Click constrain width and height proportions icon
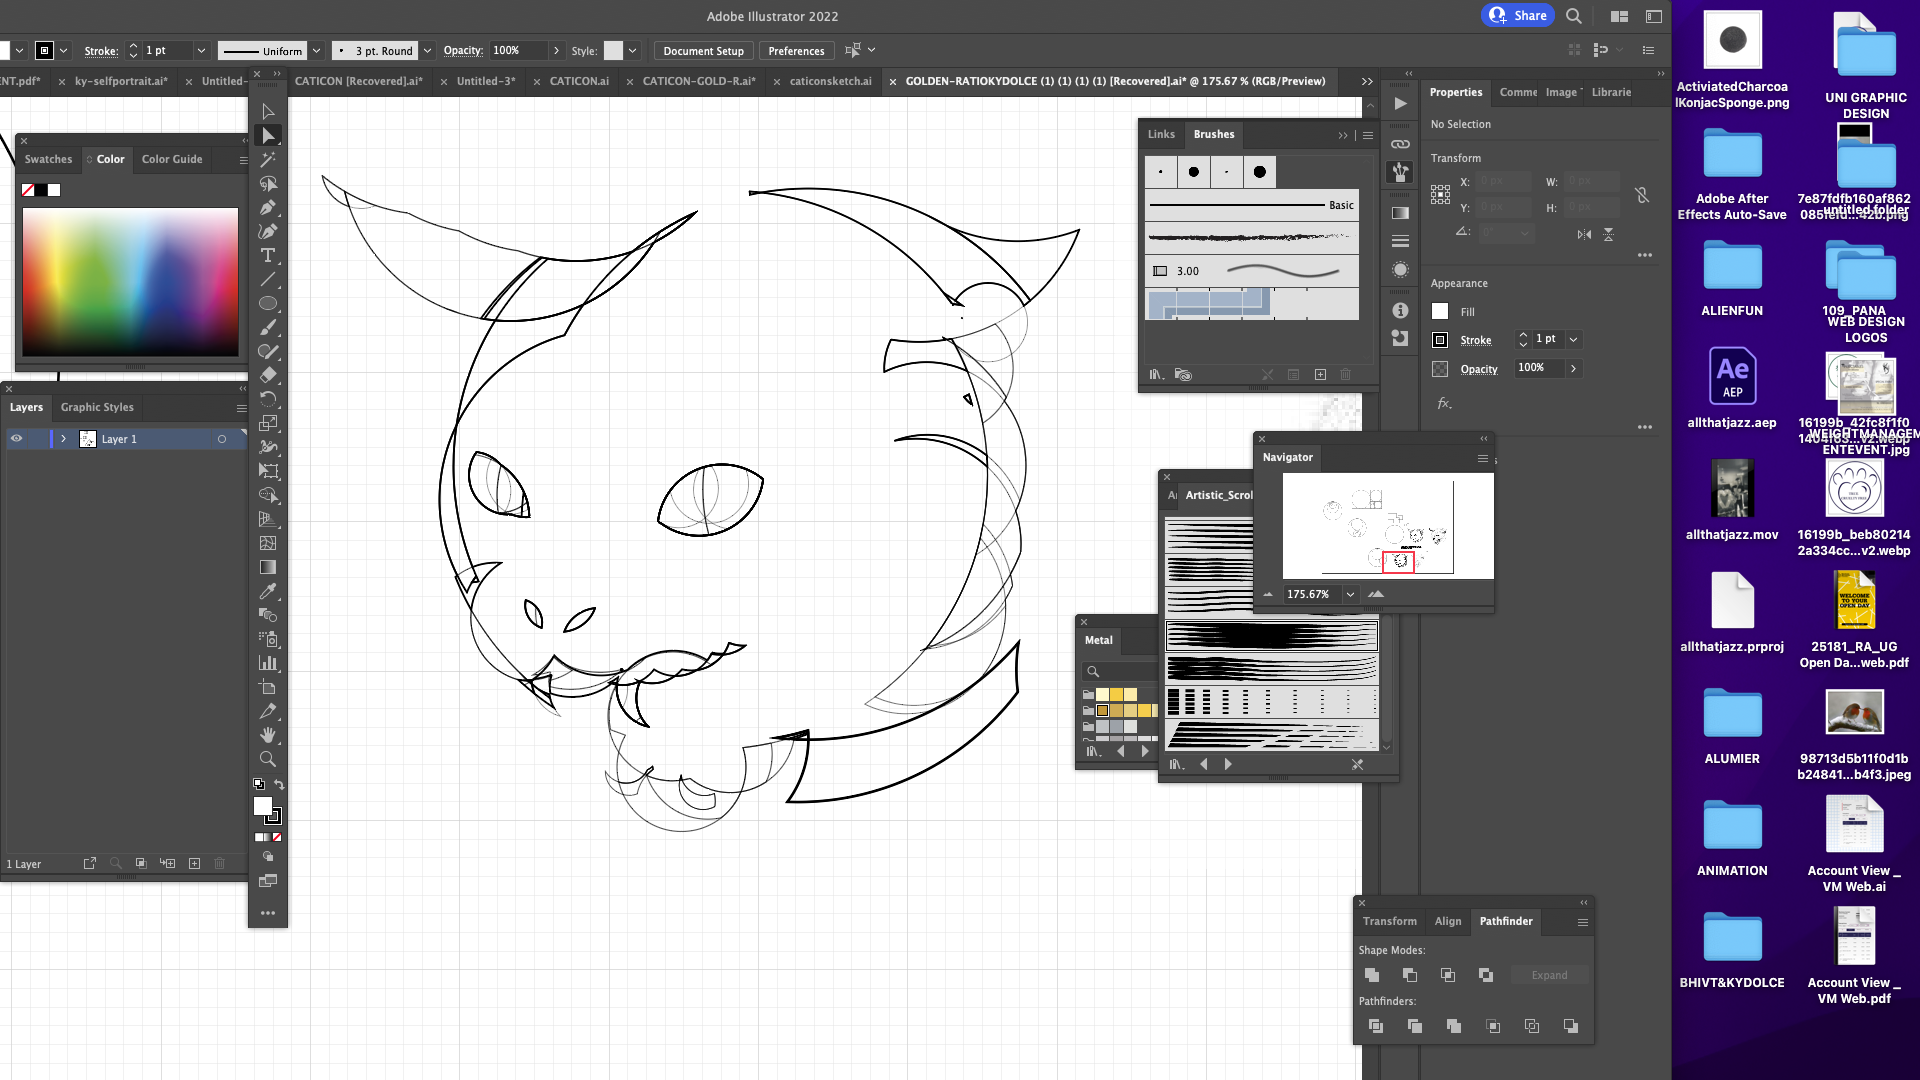The height and width of the screenshot is (1080, 1920). (x=1642, y=195)
